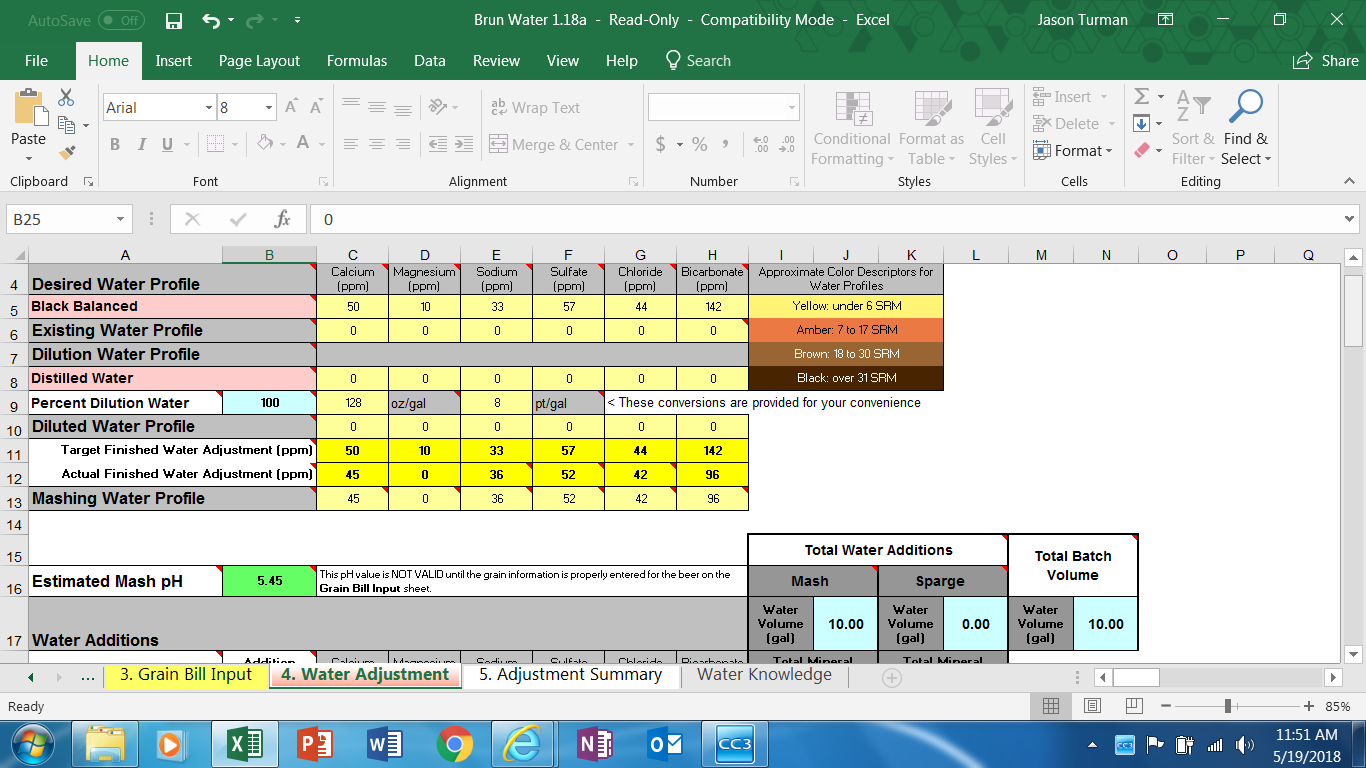Viewport: 1366px width, 768px height.
Task: Click the Copy icon in the Clipboard group
Action: [x=67, y=125]
